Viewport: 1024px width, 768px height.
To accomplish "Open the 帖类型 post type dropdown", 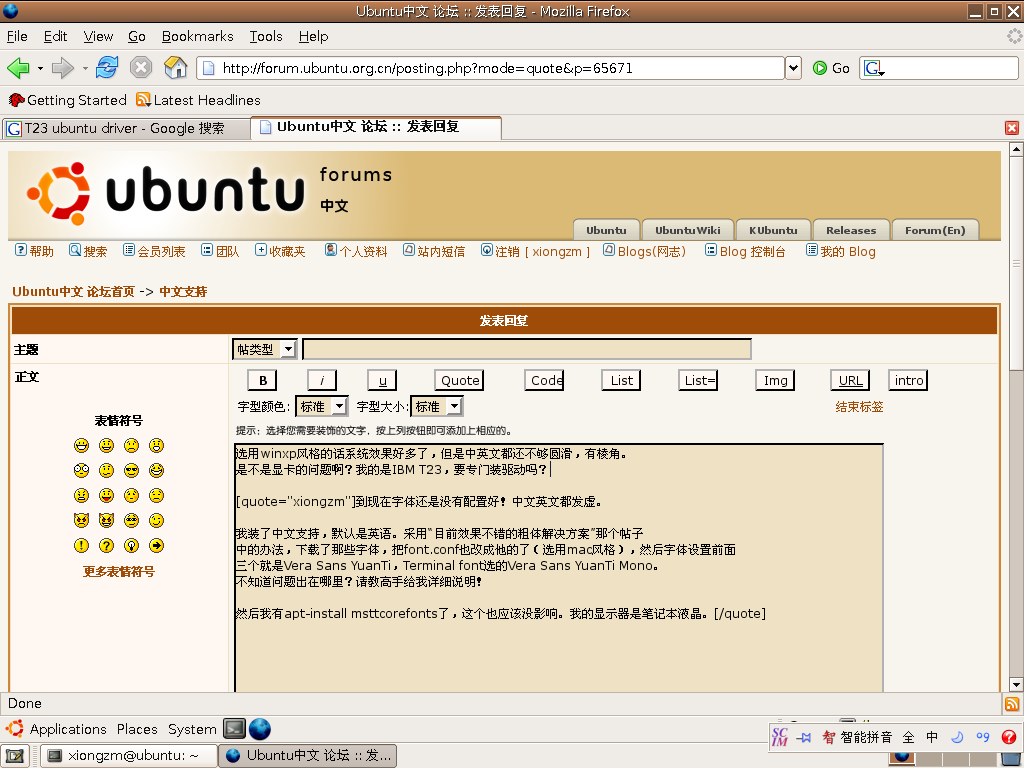I will [x=265, y=349].
